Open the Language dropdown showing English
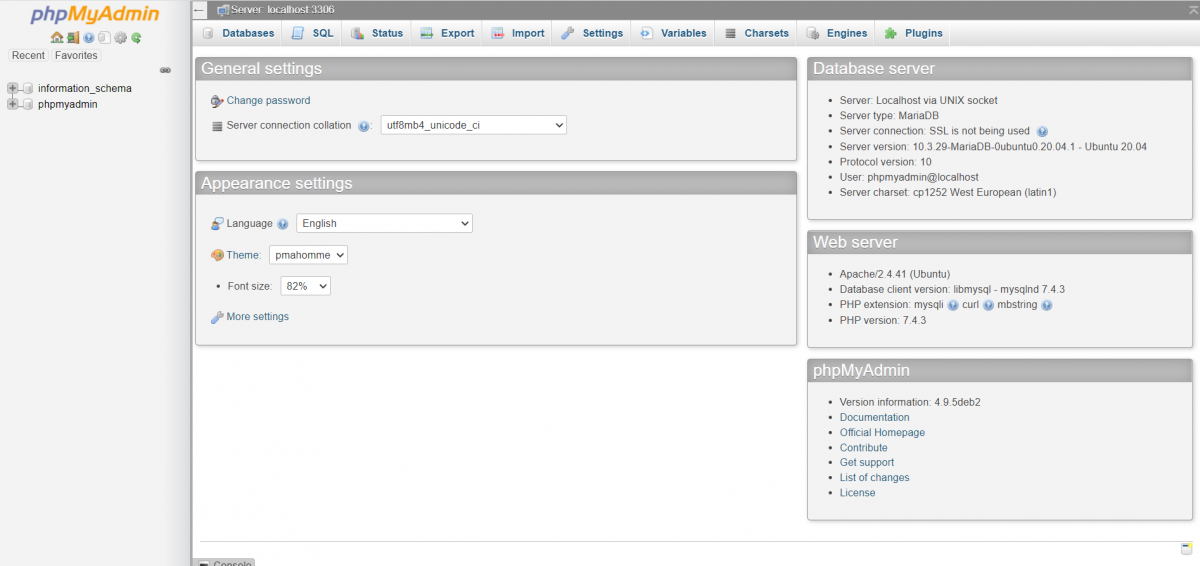 [384, 224]
